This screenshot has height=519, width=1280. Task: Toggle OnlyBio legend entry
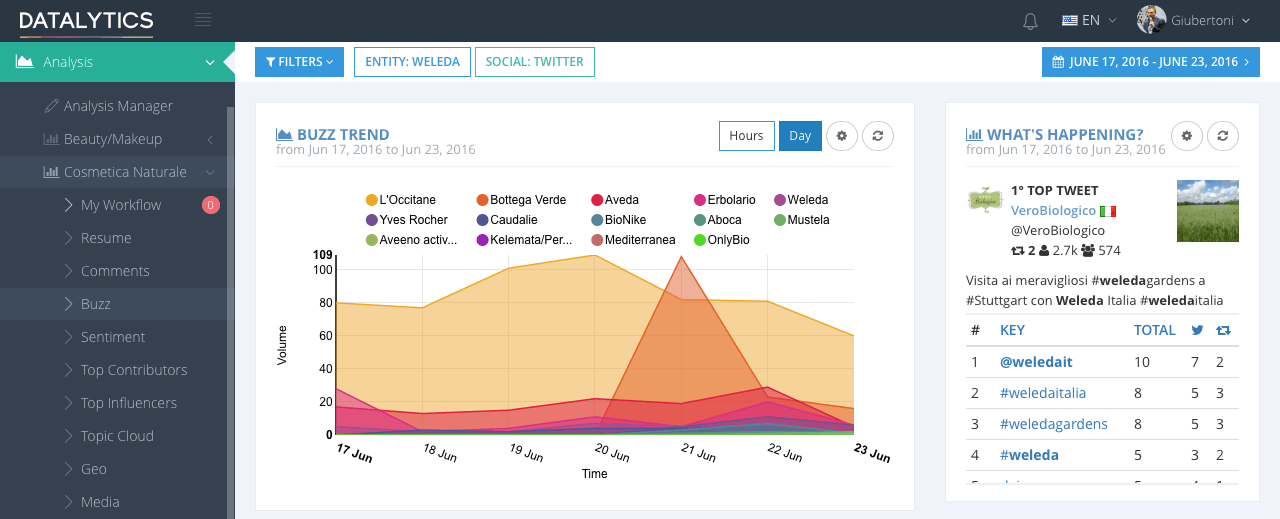pyautogui.click(x=721, y=240)
